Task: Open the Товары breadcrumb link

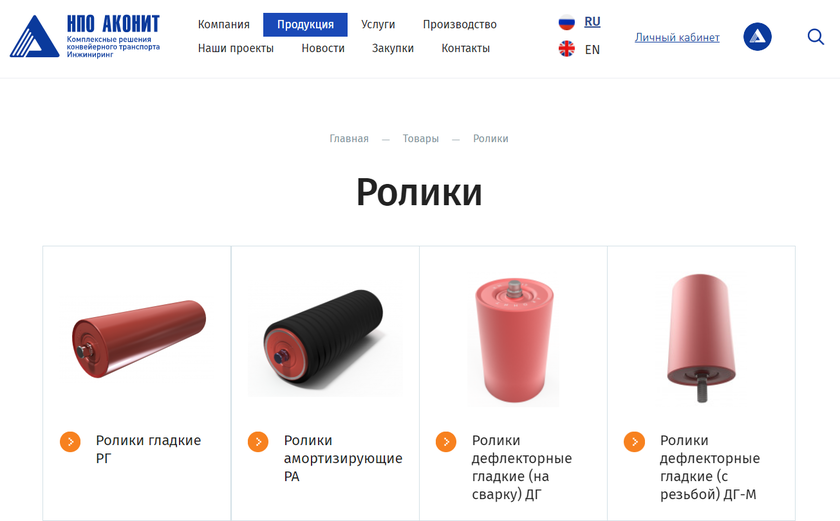Action: [421, 139]
